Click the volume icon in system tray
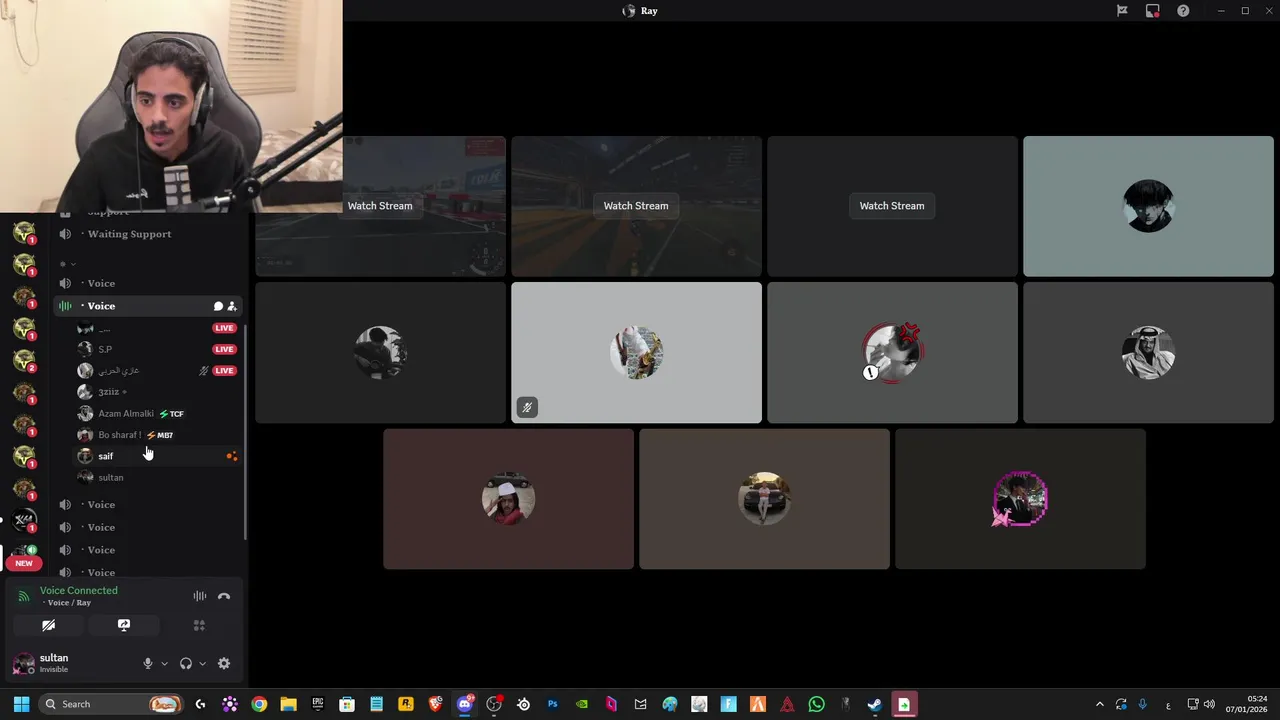Screen dimensions: 1280x720 1209,704
